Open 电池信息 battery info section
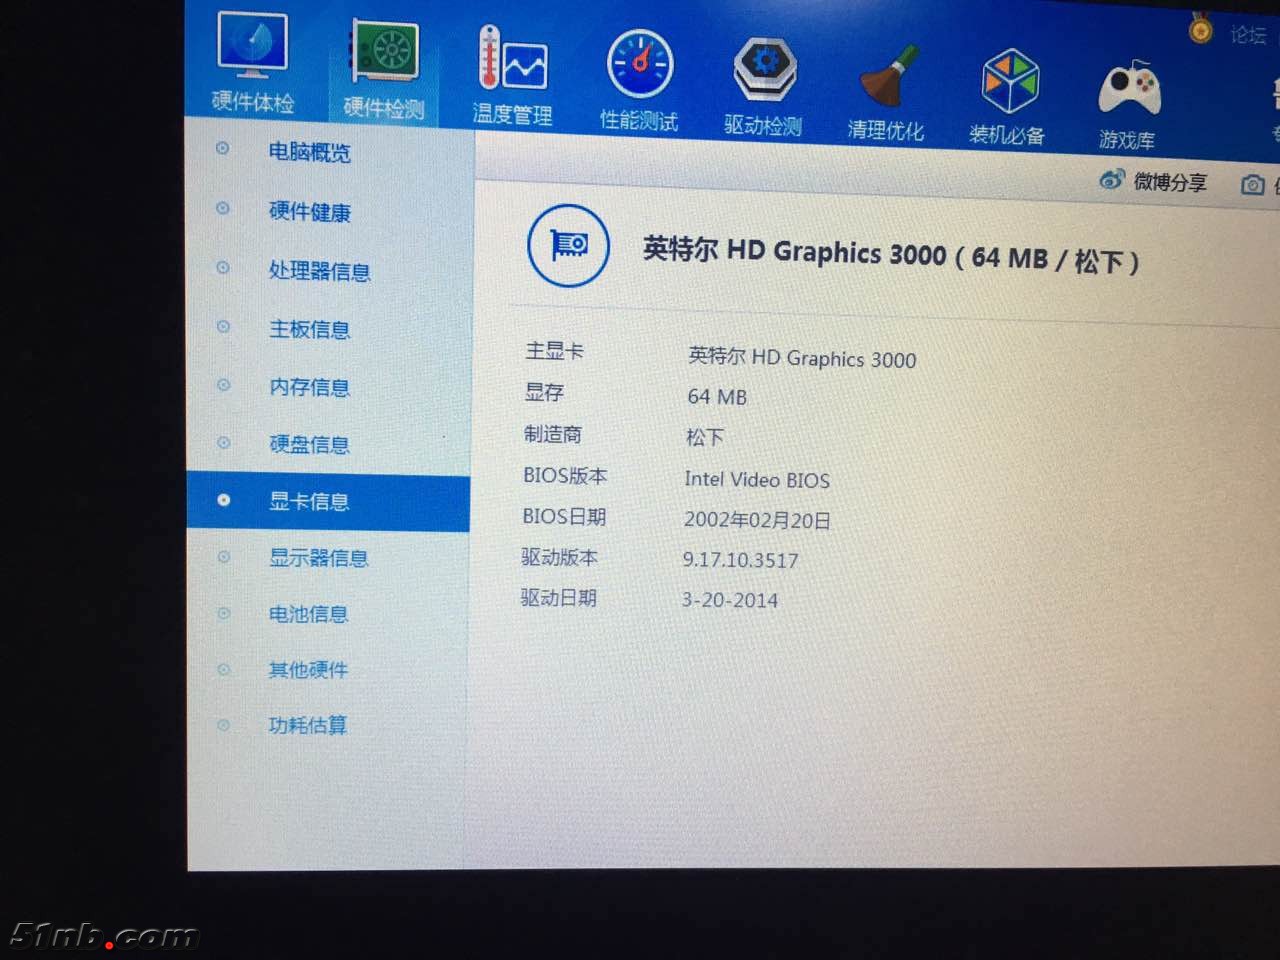The width and height of the screenshot is (1280, 960). click(x=308, y=614)
